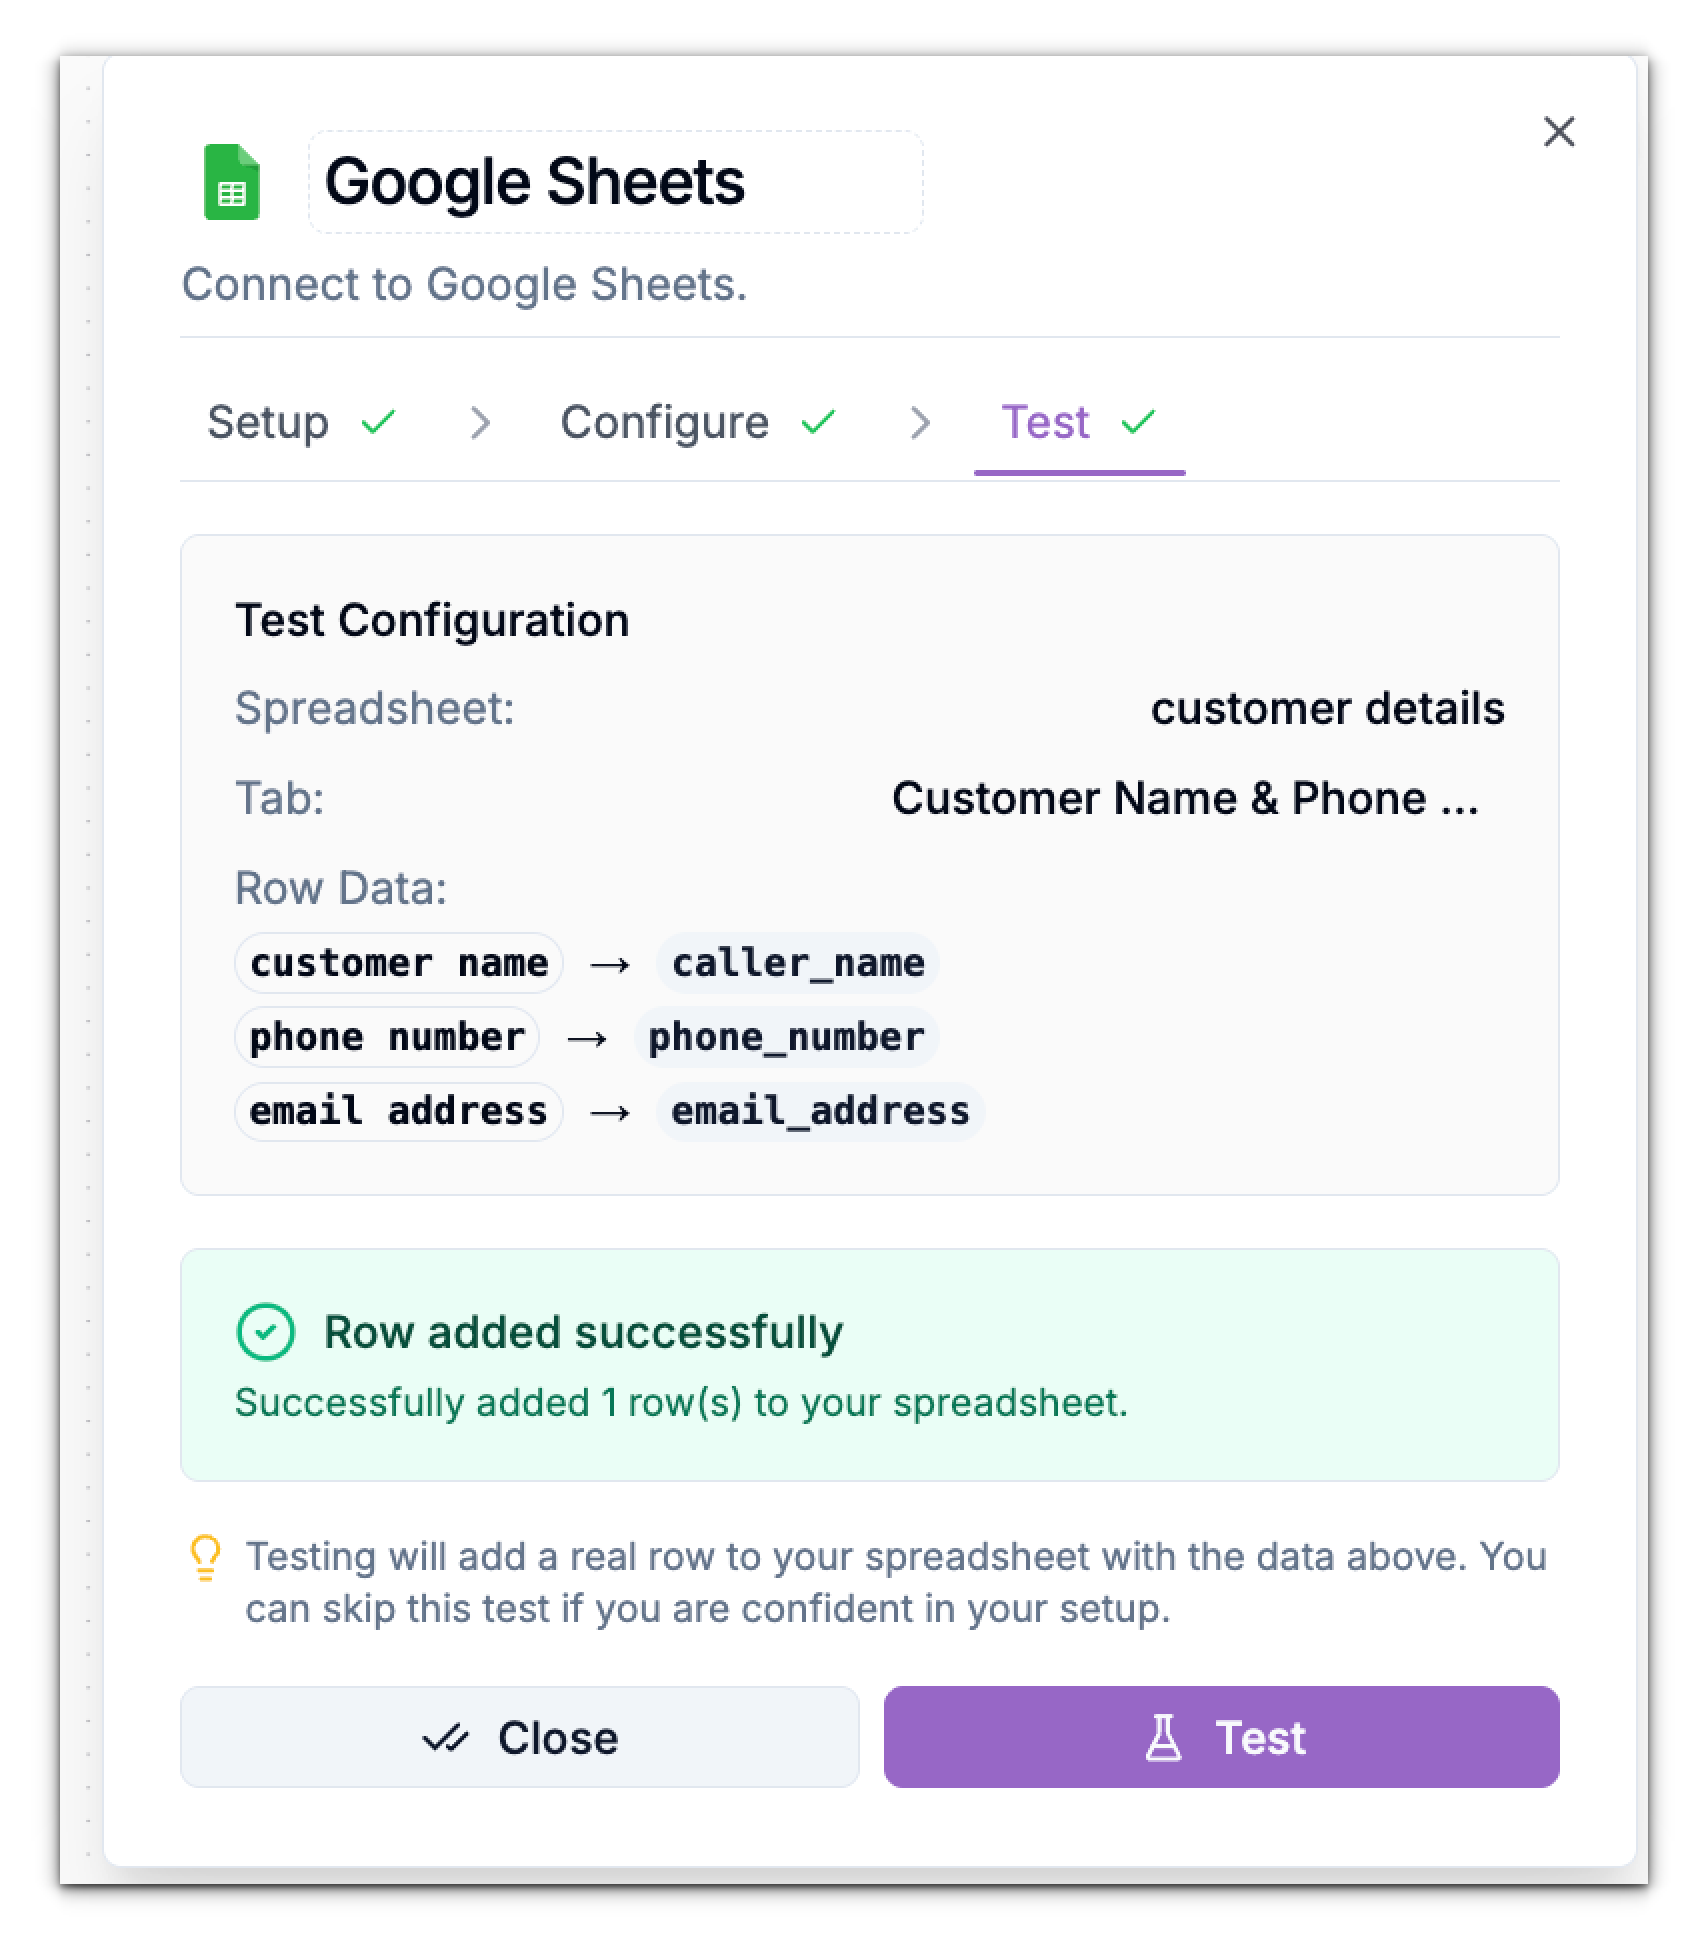Click the checkmark next to Setup step
The height and width of the screenshot is (1948, 1708).
pyautogui.click(x=377, y=423)
